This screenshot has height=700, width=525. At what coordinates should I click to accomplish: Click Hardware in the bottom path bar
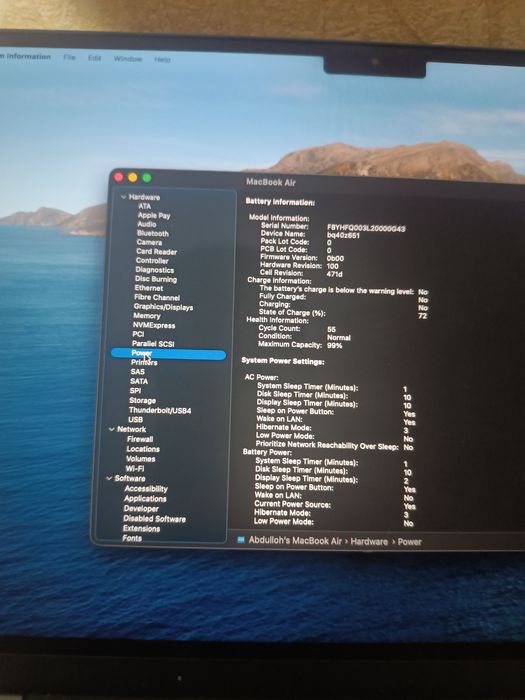tap(369, 542)
